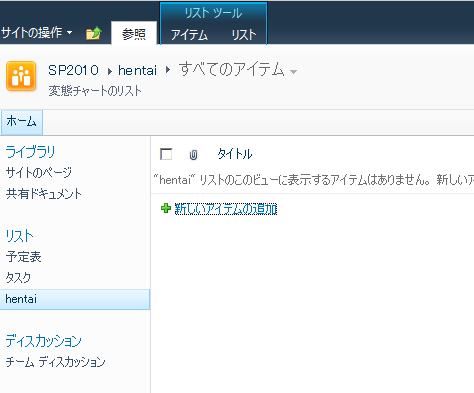Go to SP2010 site in breadcrumb
This screenshot has width=474, height=393.
click(x=73, y=70)
